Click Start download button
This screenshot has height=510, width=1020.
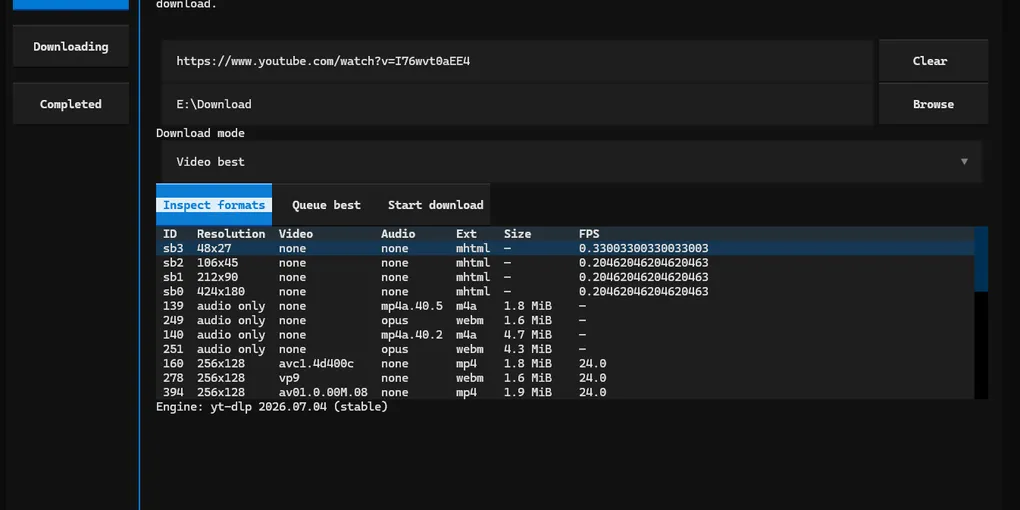click(x=435, y=205)
